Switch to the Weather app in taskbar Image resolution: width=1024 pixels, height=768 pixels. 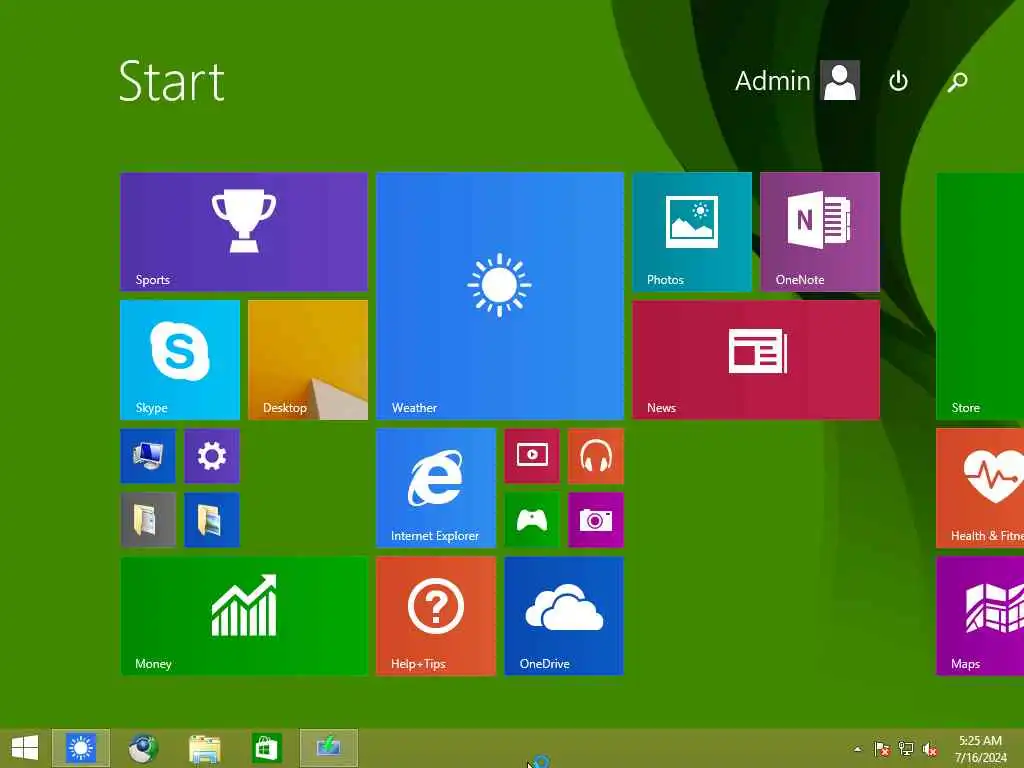(x=81, y=748)
